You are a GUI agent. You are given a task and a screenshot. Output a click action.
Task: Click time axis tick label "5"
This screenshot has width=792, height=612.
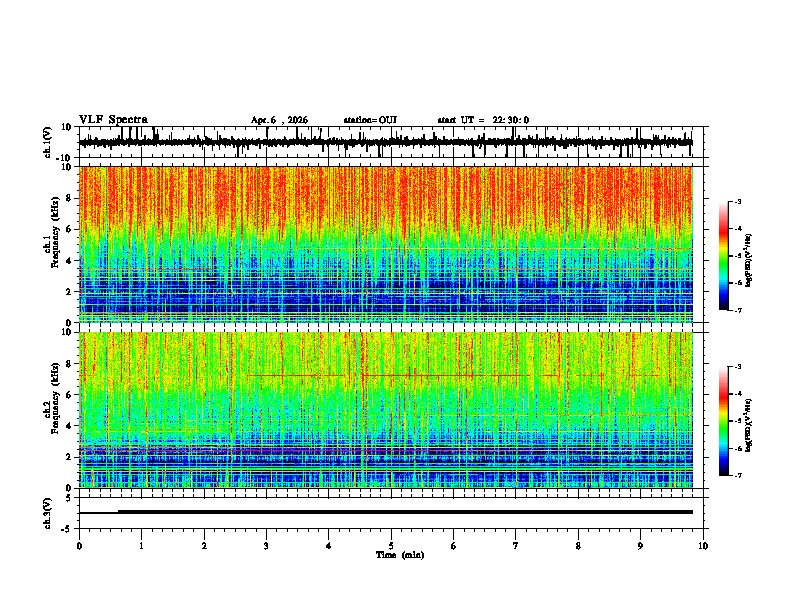click(391, 546)
